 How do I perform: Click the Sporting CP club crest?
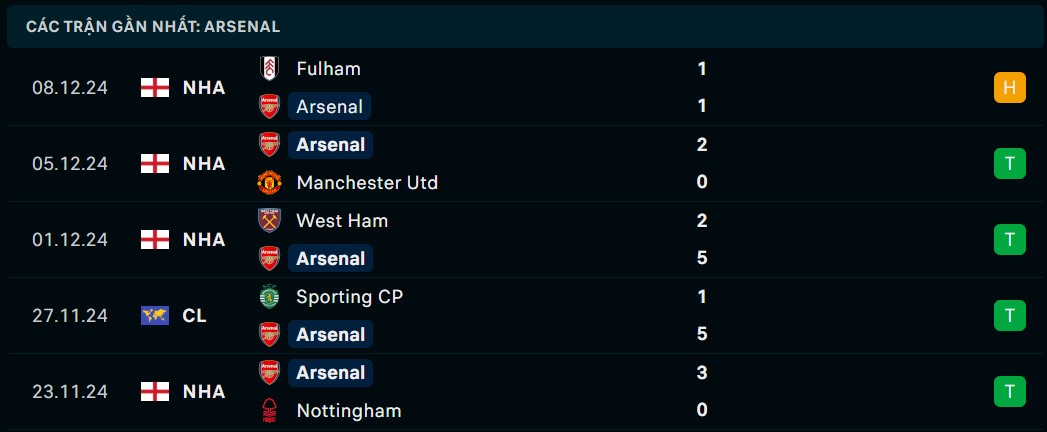pos(269,297)
